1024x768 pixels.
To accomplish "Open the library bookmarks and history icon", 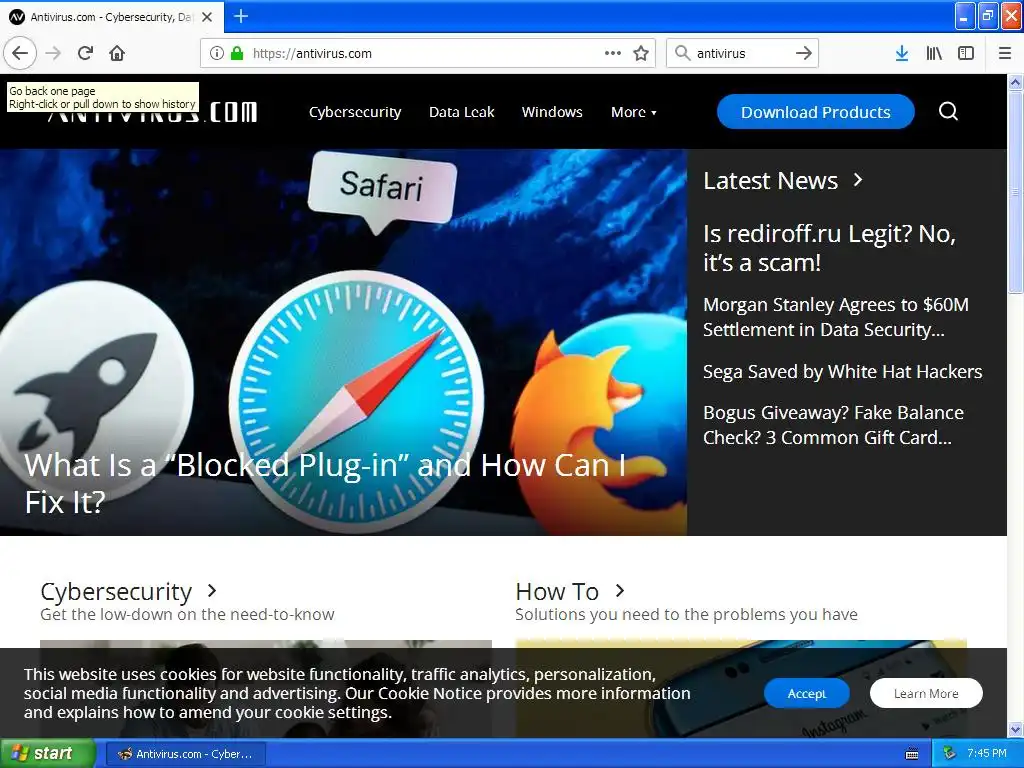I will coord(934,54).
